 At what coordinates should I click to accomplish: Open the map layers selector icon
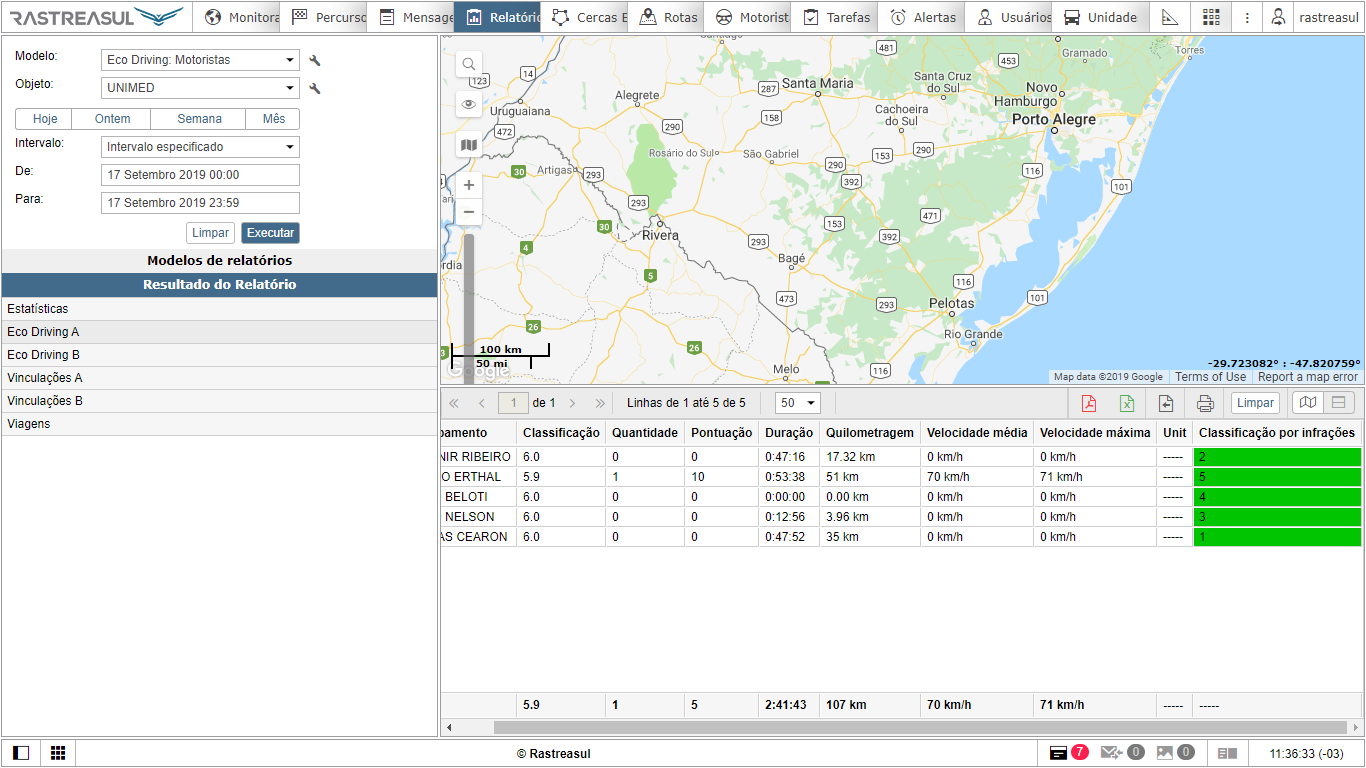[x=468, y=146]
